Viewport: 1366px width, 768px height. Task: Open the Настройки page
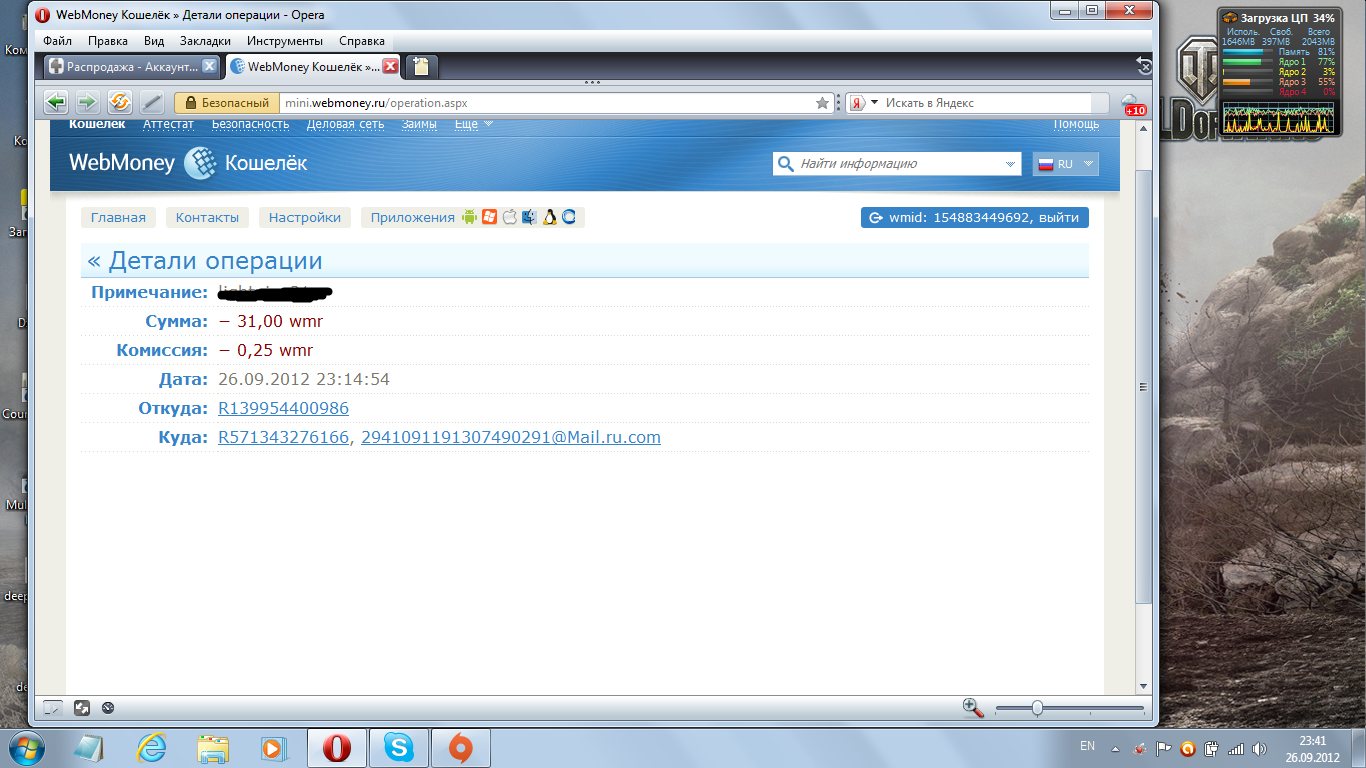click(305, 217)
